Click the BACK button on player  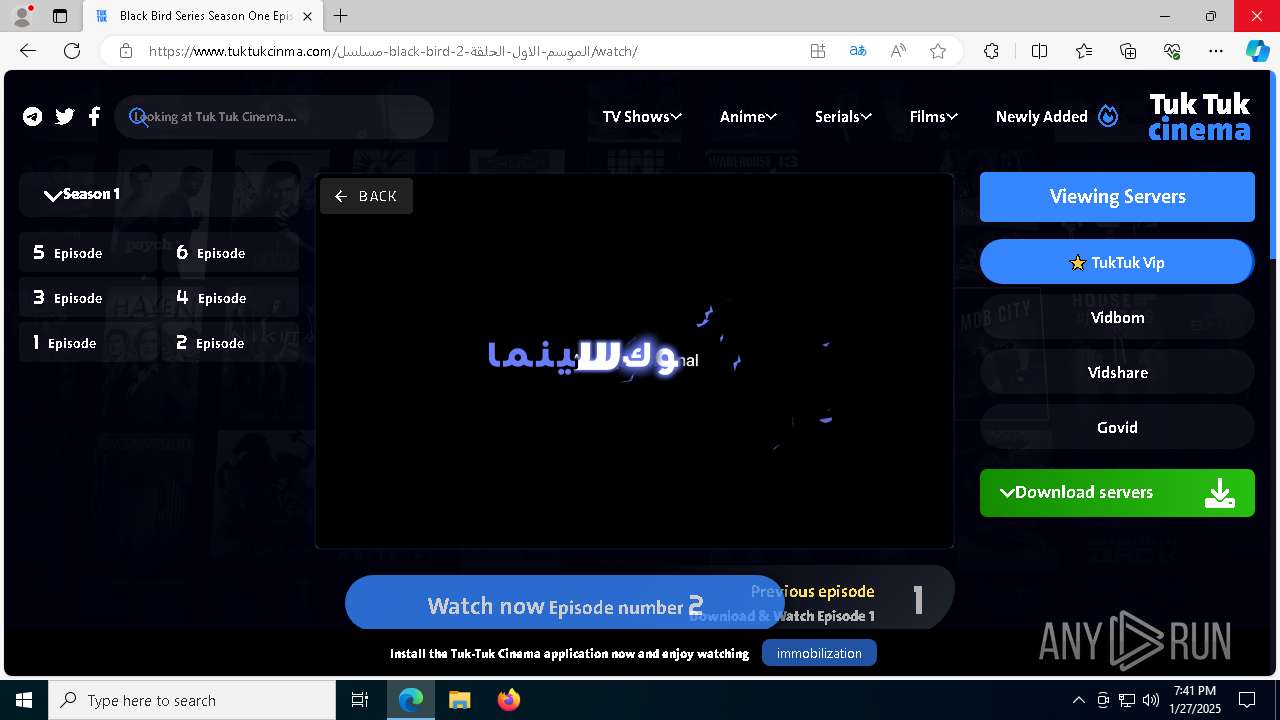(366, 196)
